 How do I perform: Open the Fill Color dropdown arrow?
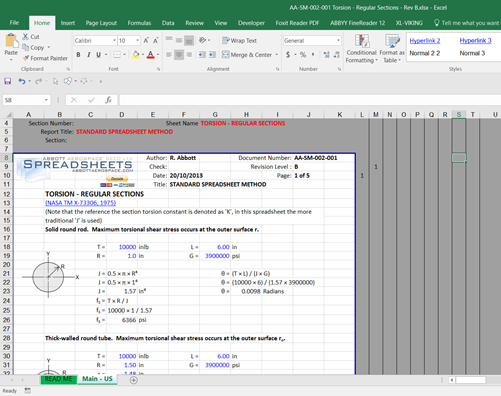(x=143, y=55)
